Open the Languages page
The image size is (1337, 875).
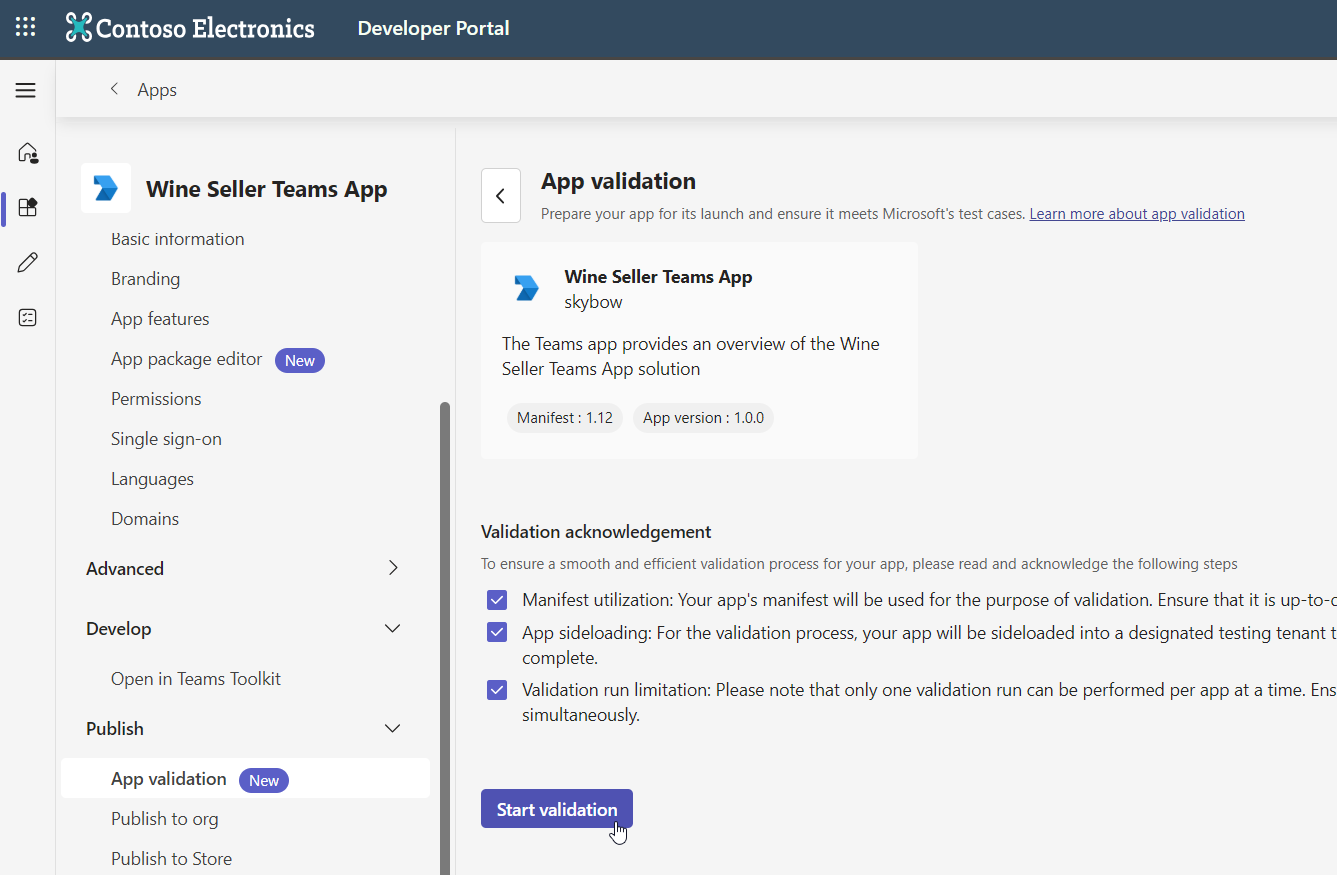152,479
